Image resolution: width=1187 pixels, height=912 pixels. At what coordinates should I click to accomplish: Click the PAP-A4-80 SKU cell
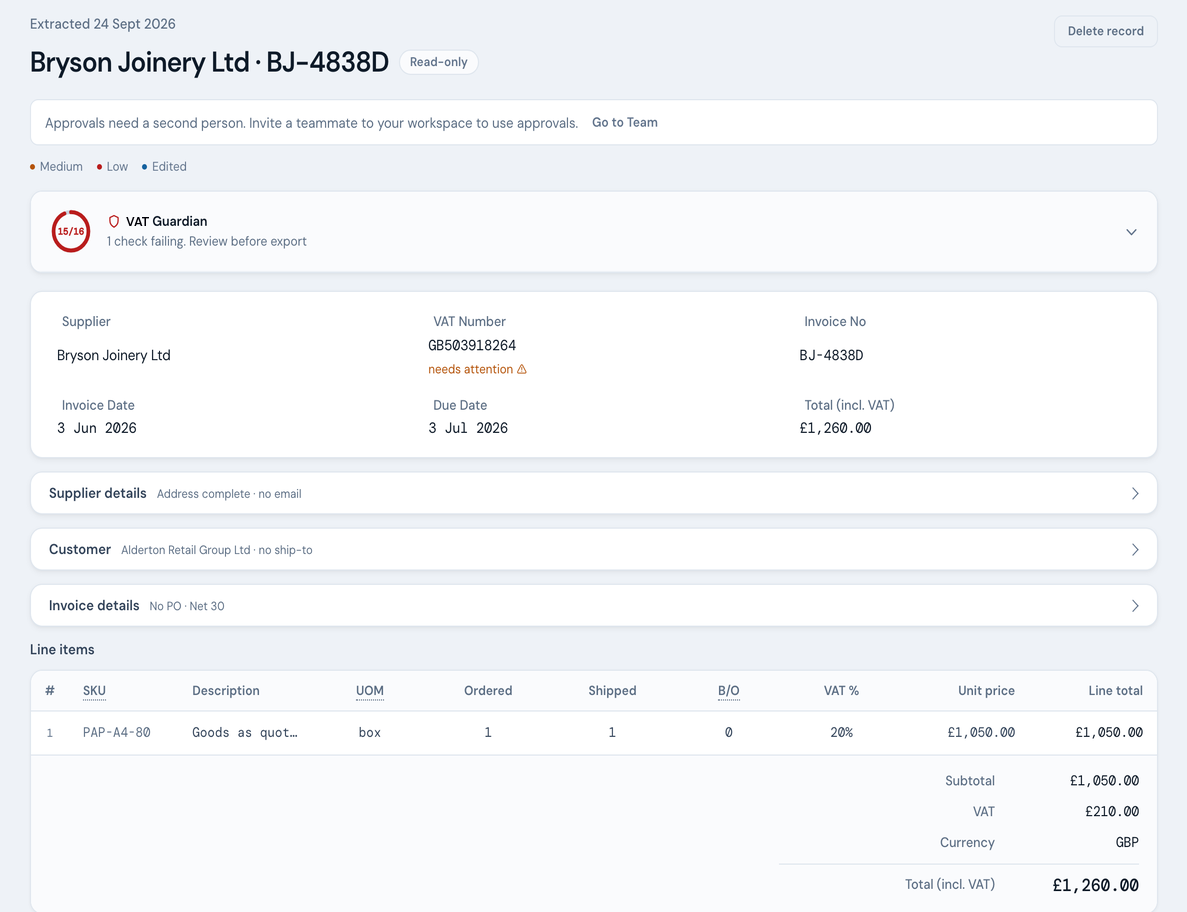tap(117, 732)
